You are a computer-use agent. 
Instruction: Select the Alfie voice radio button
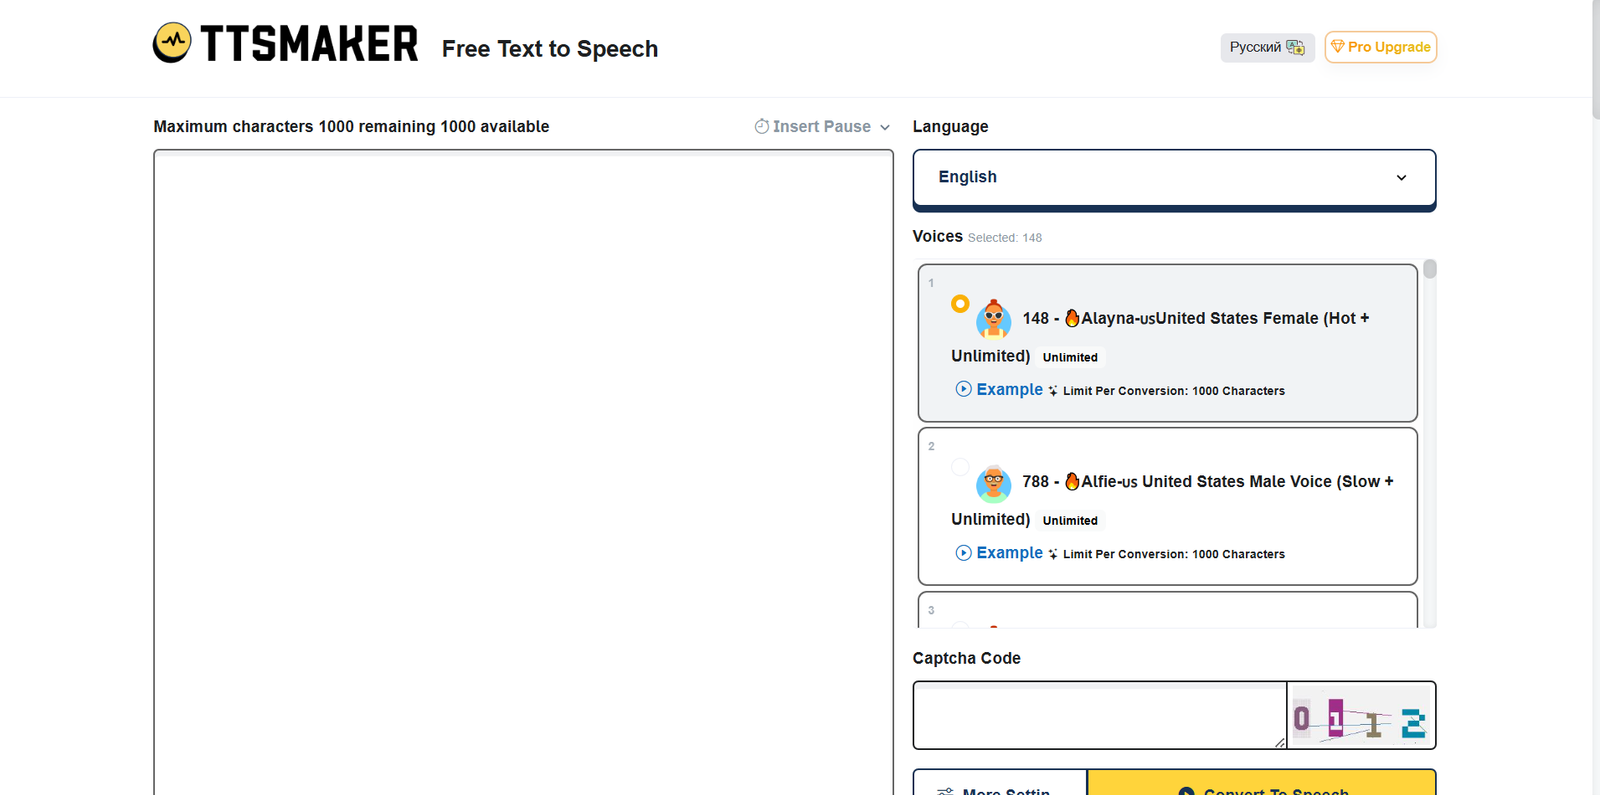click(960, 467)
